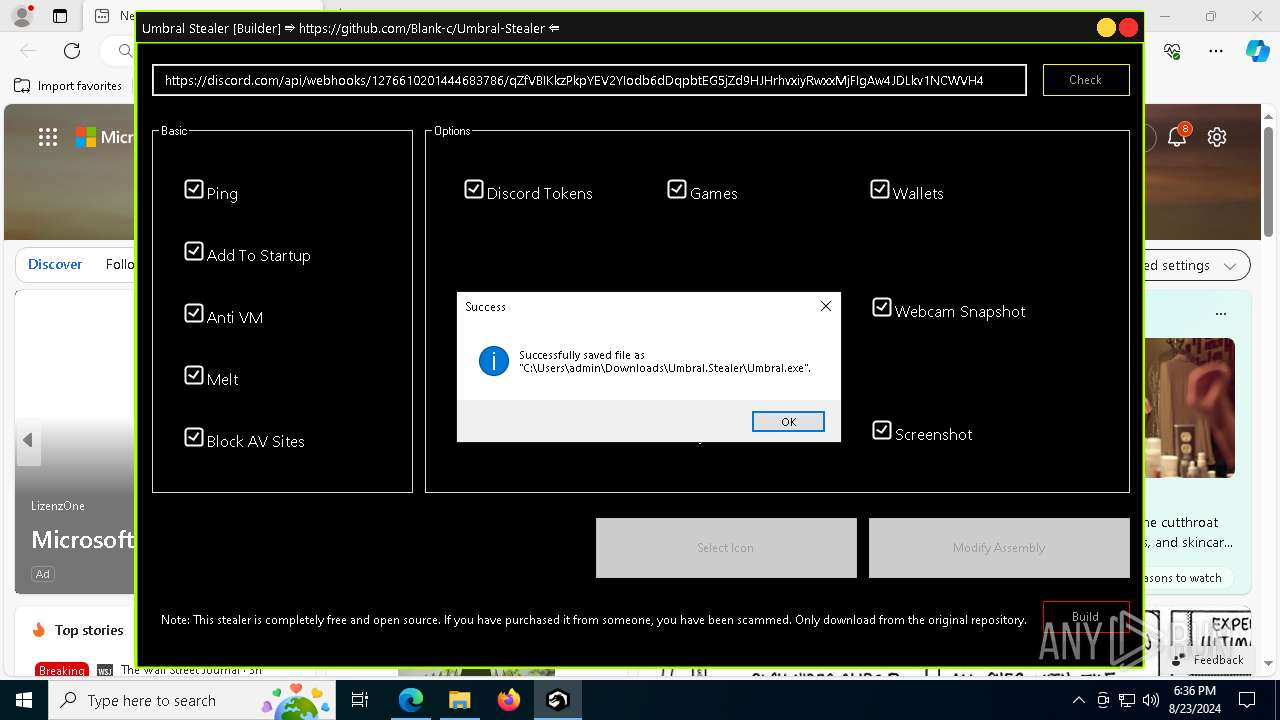Click the blue info icon in Success dialog
Image resolution: width=1280 pixels, height=720 pixels.
pyautogui.click(x=494, y=361)
